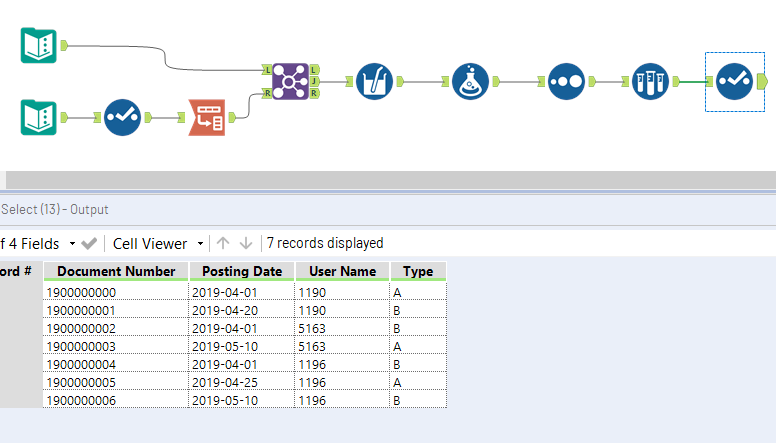The height and width of the screenshot is (443, 776).
Task: Click the Join tool's L output anchor
Action: pos(315,69)
